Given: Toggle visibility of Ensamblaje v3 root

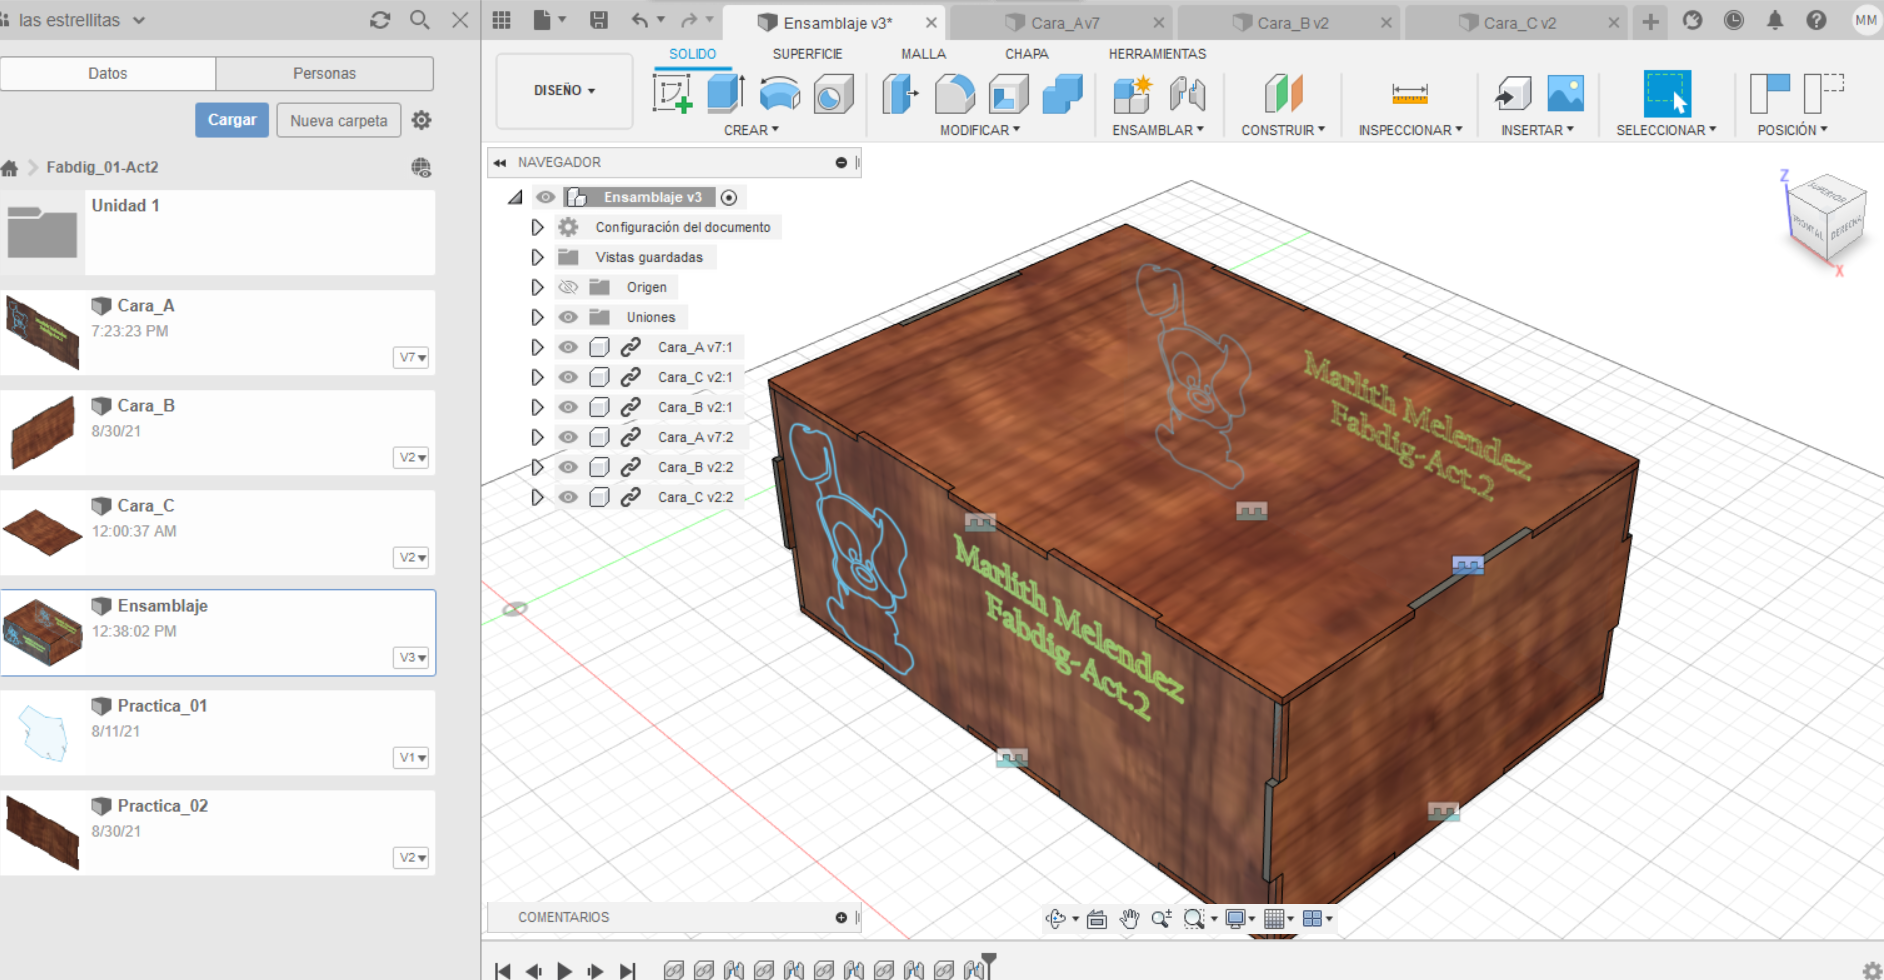Looking at the screenshot, I should coord(545,197).
